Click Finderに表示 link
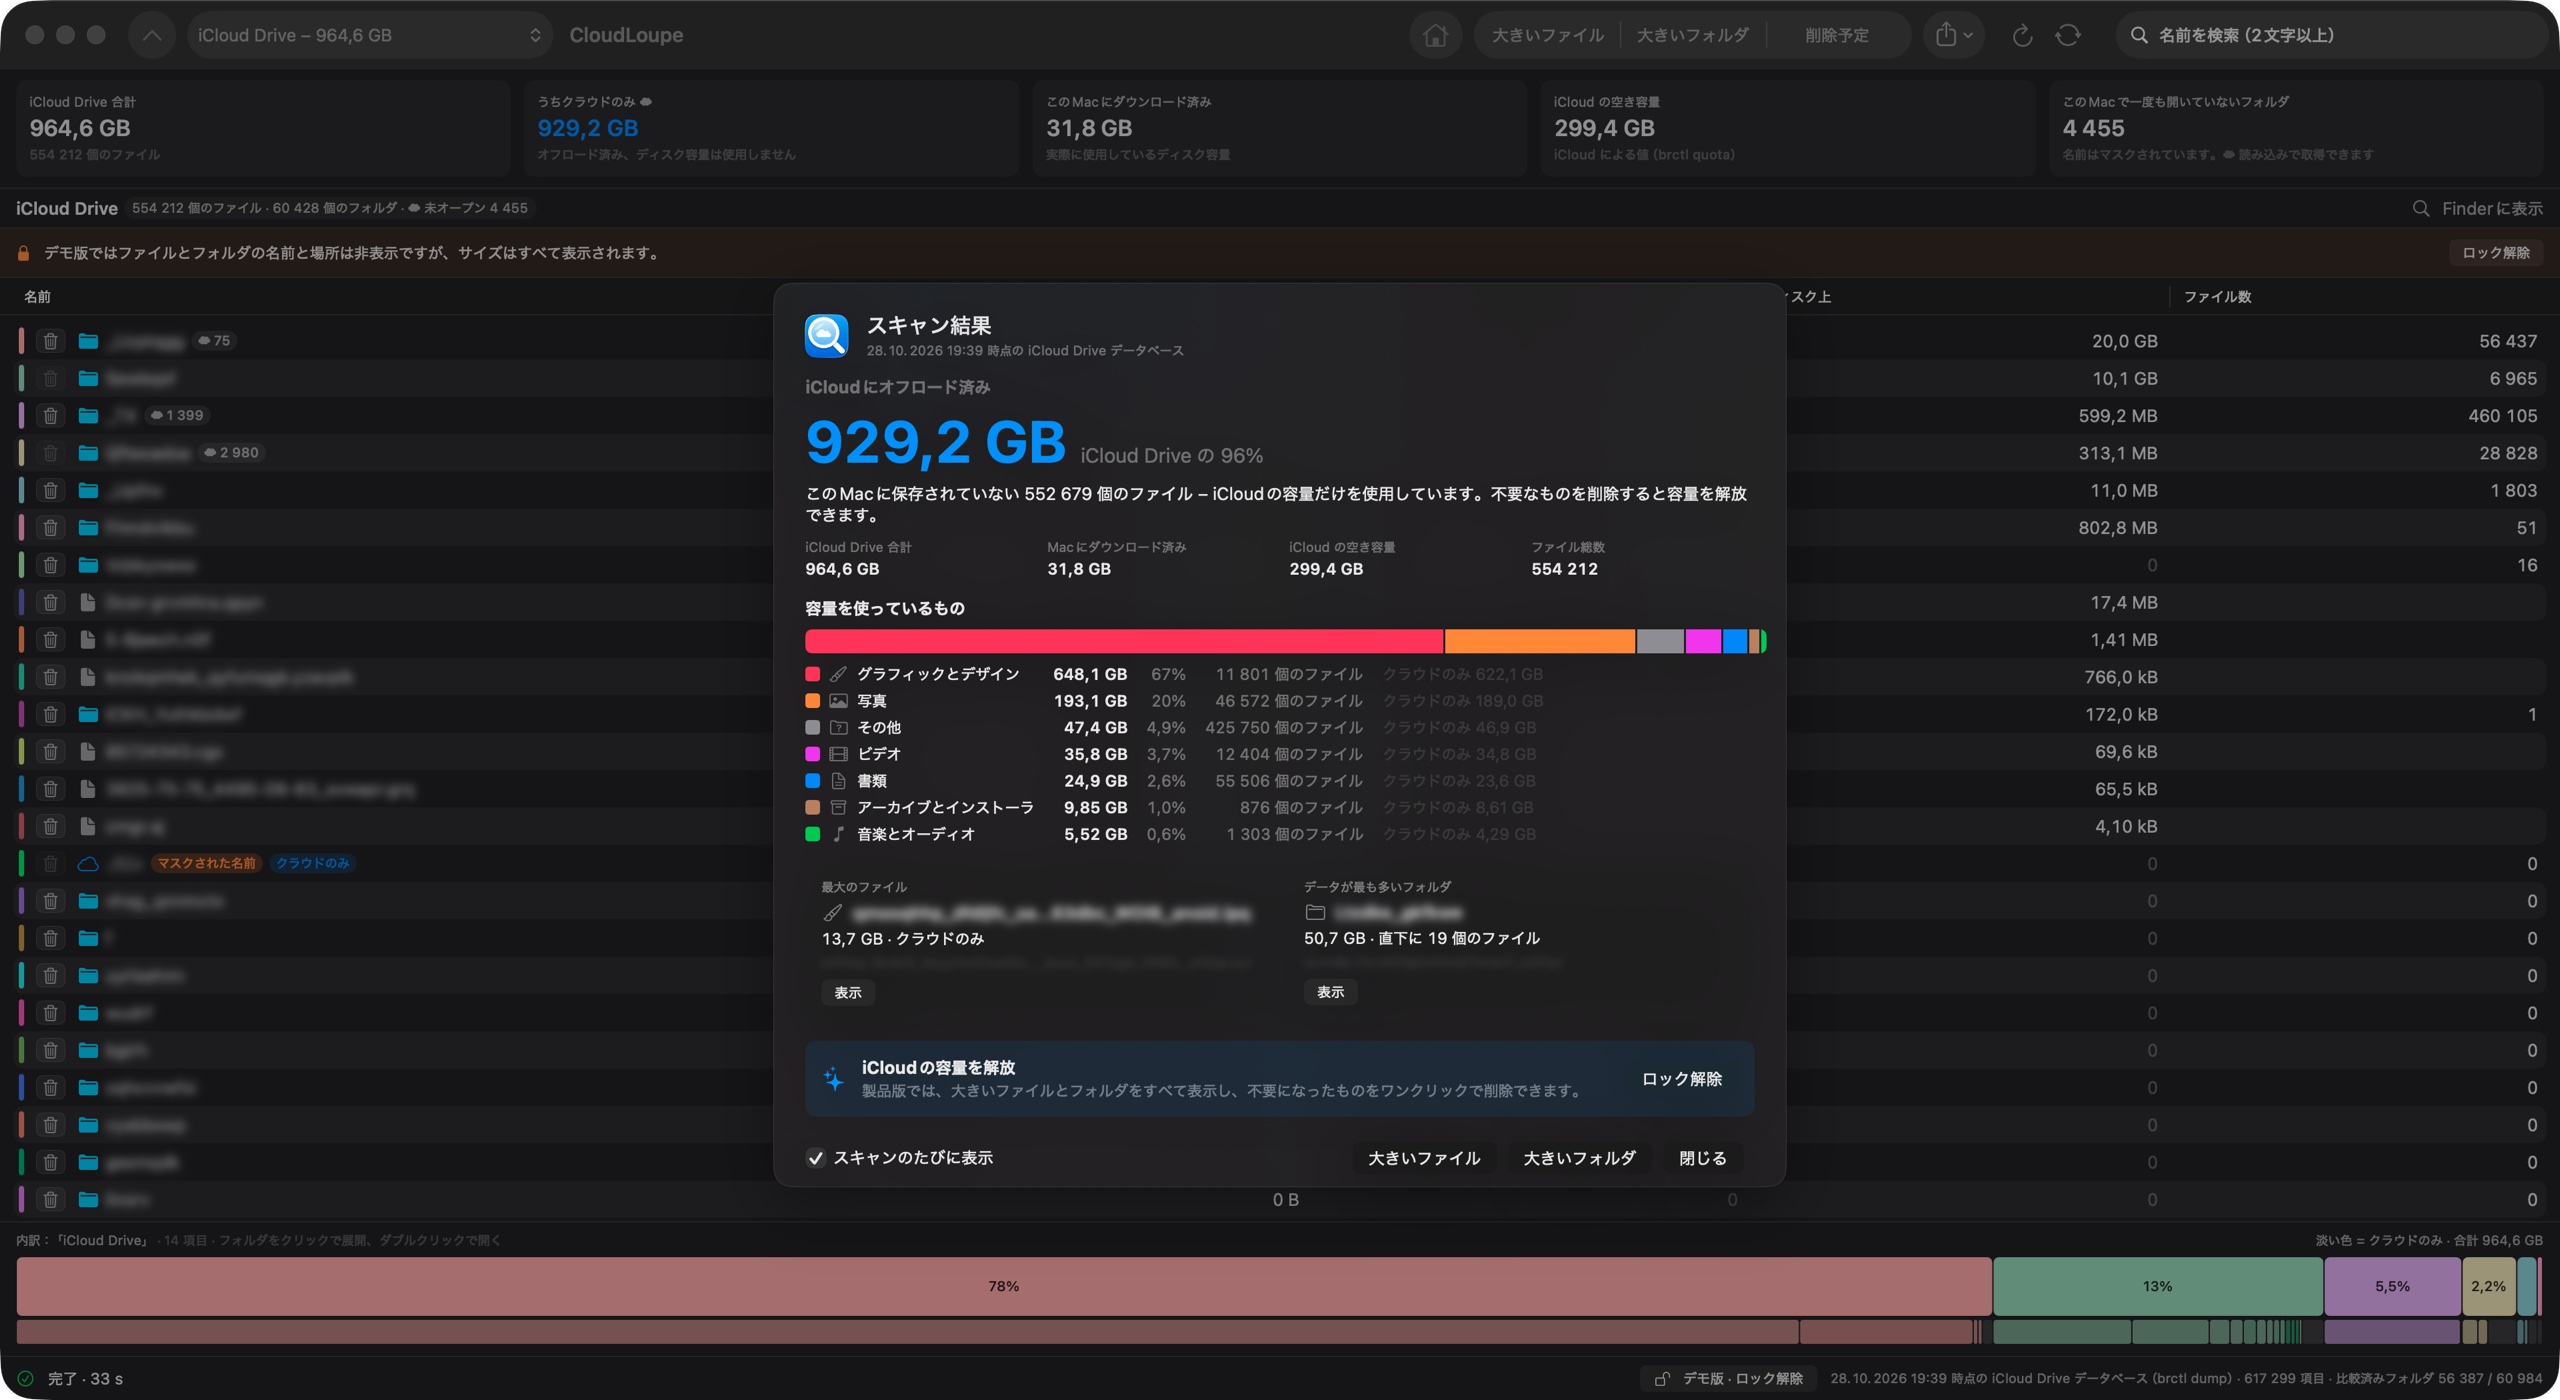The image size is (2560, 1400). pos(2477,208)
